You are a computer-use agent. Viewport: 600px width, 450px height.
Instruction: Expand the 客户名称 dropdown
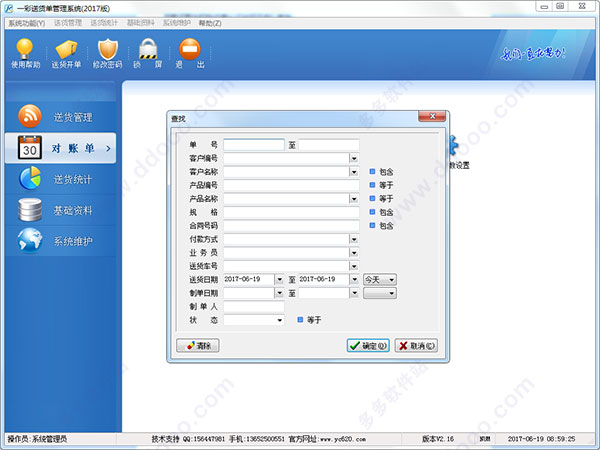click(x=354, y=172)
